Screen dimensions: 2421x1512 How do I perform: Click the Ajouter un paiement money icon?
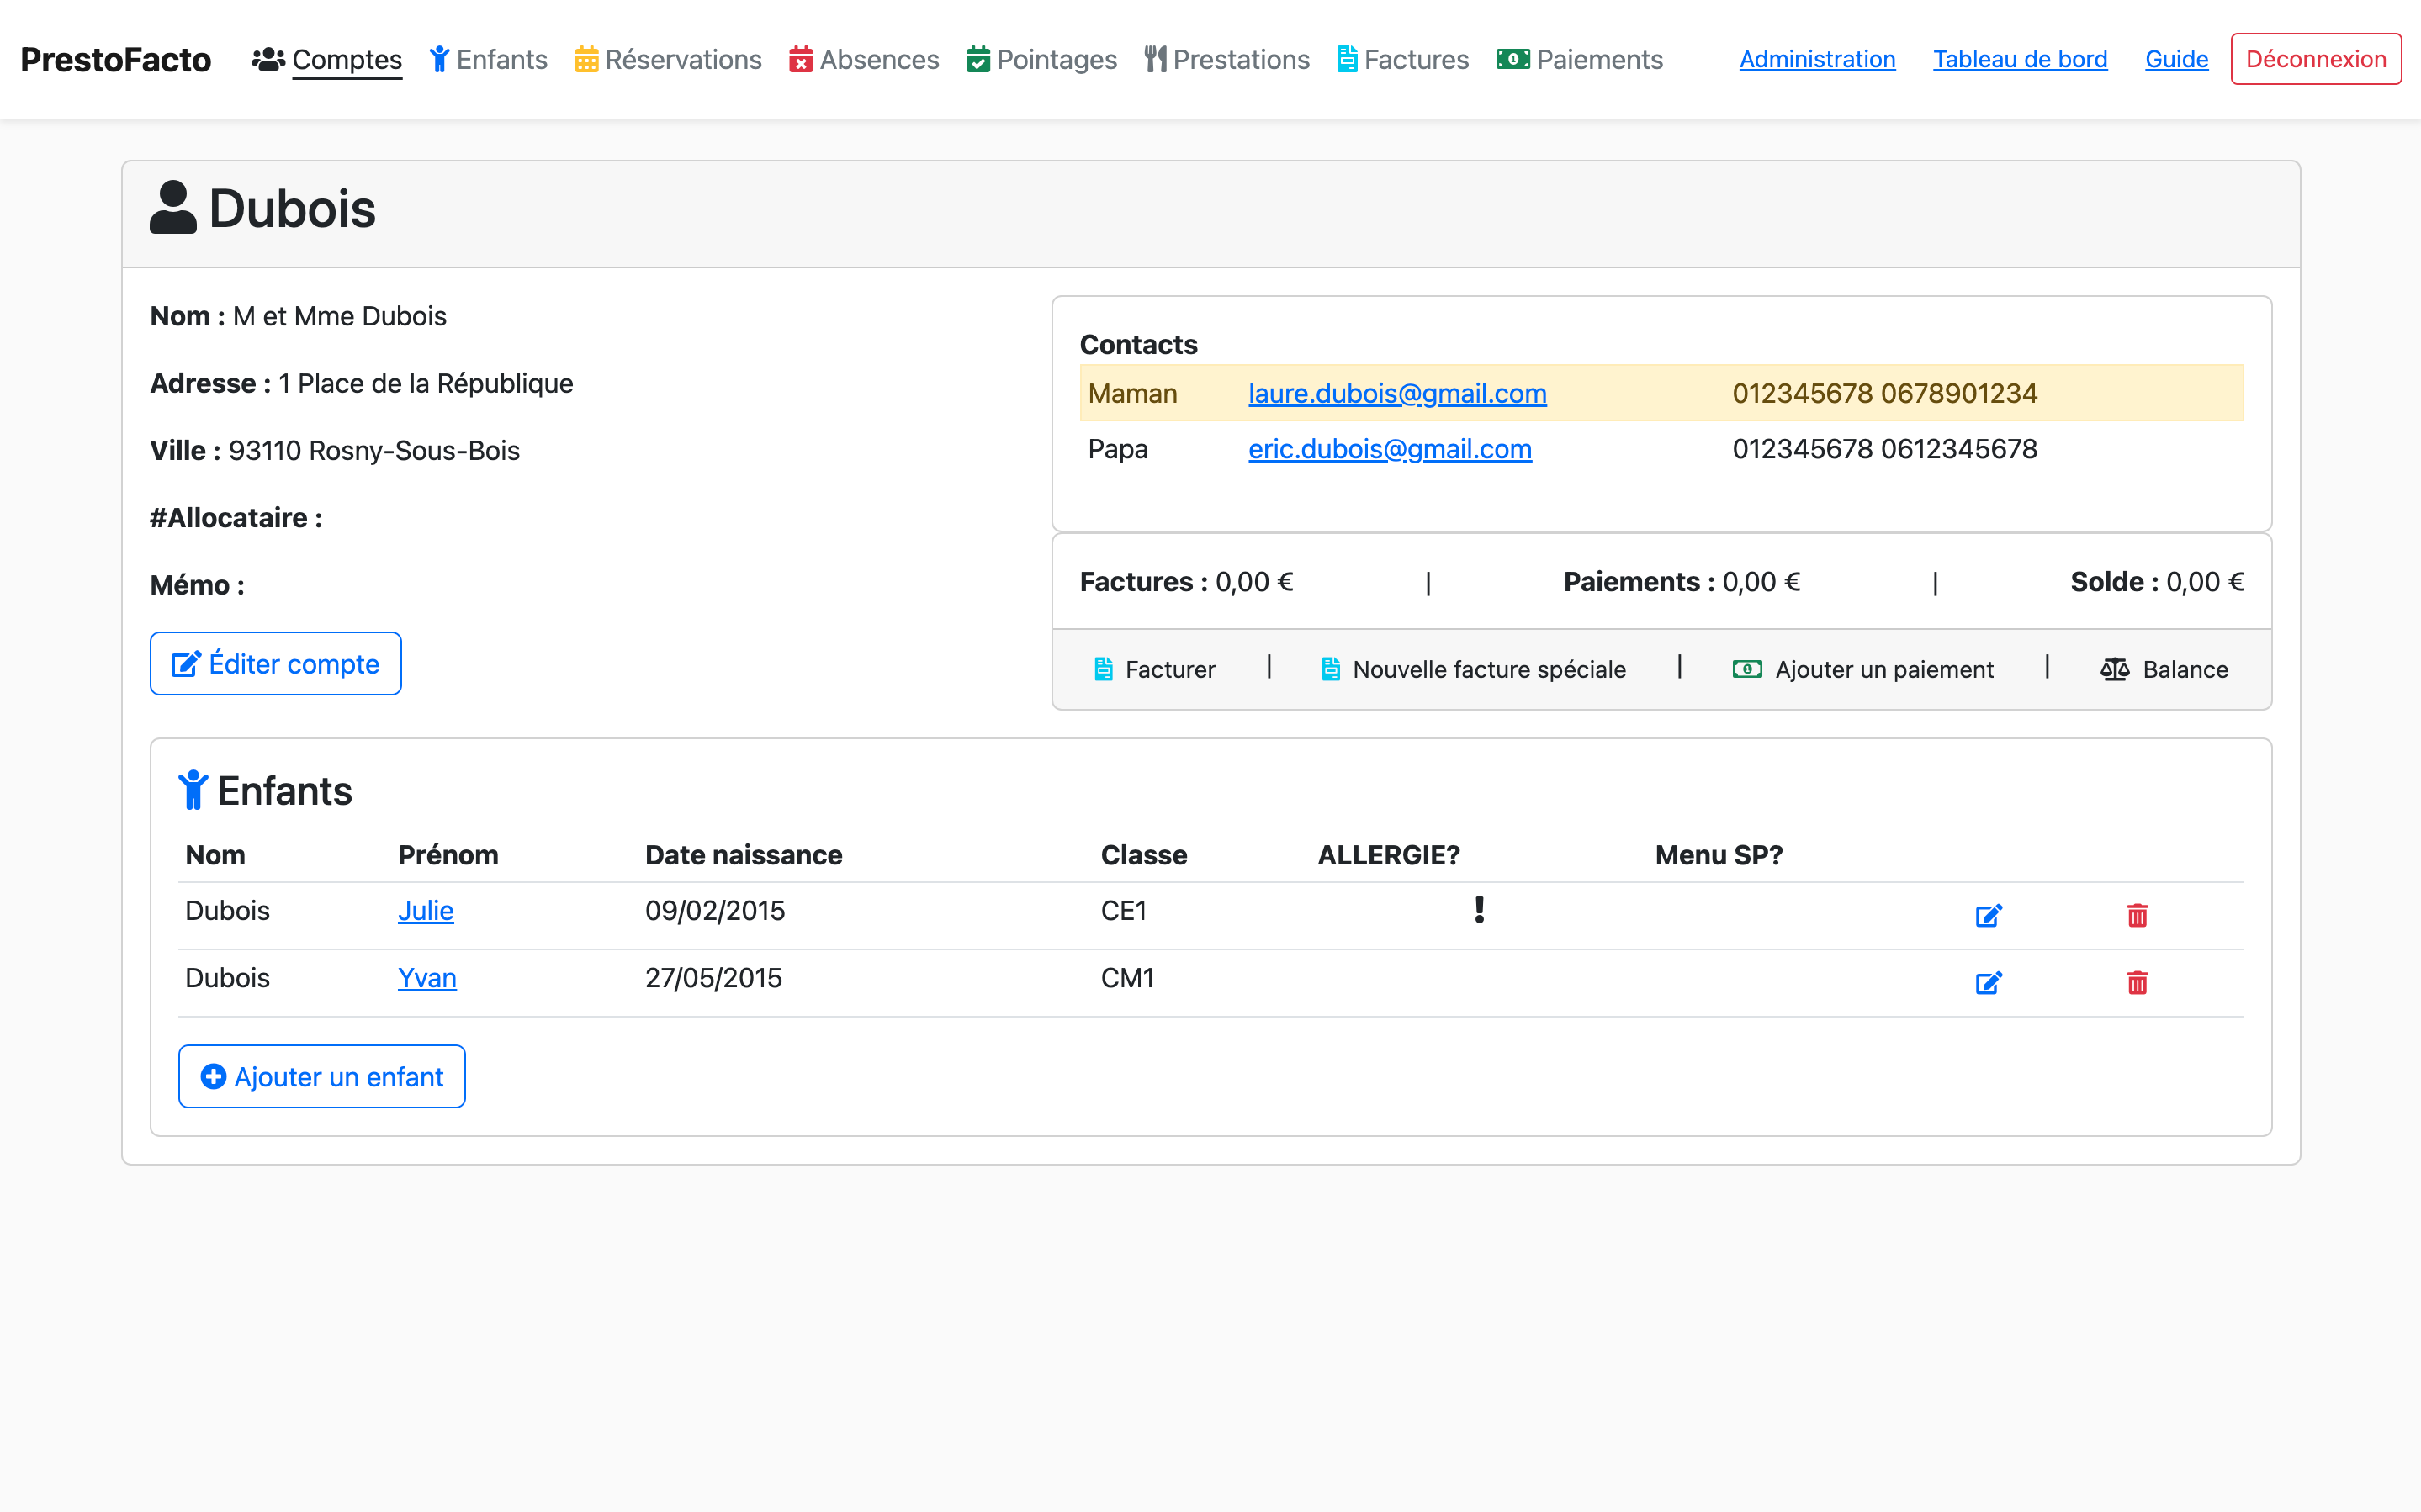click(x=1746, y=669)
